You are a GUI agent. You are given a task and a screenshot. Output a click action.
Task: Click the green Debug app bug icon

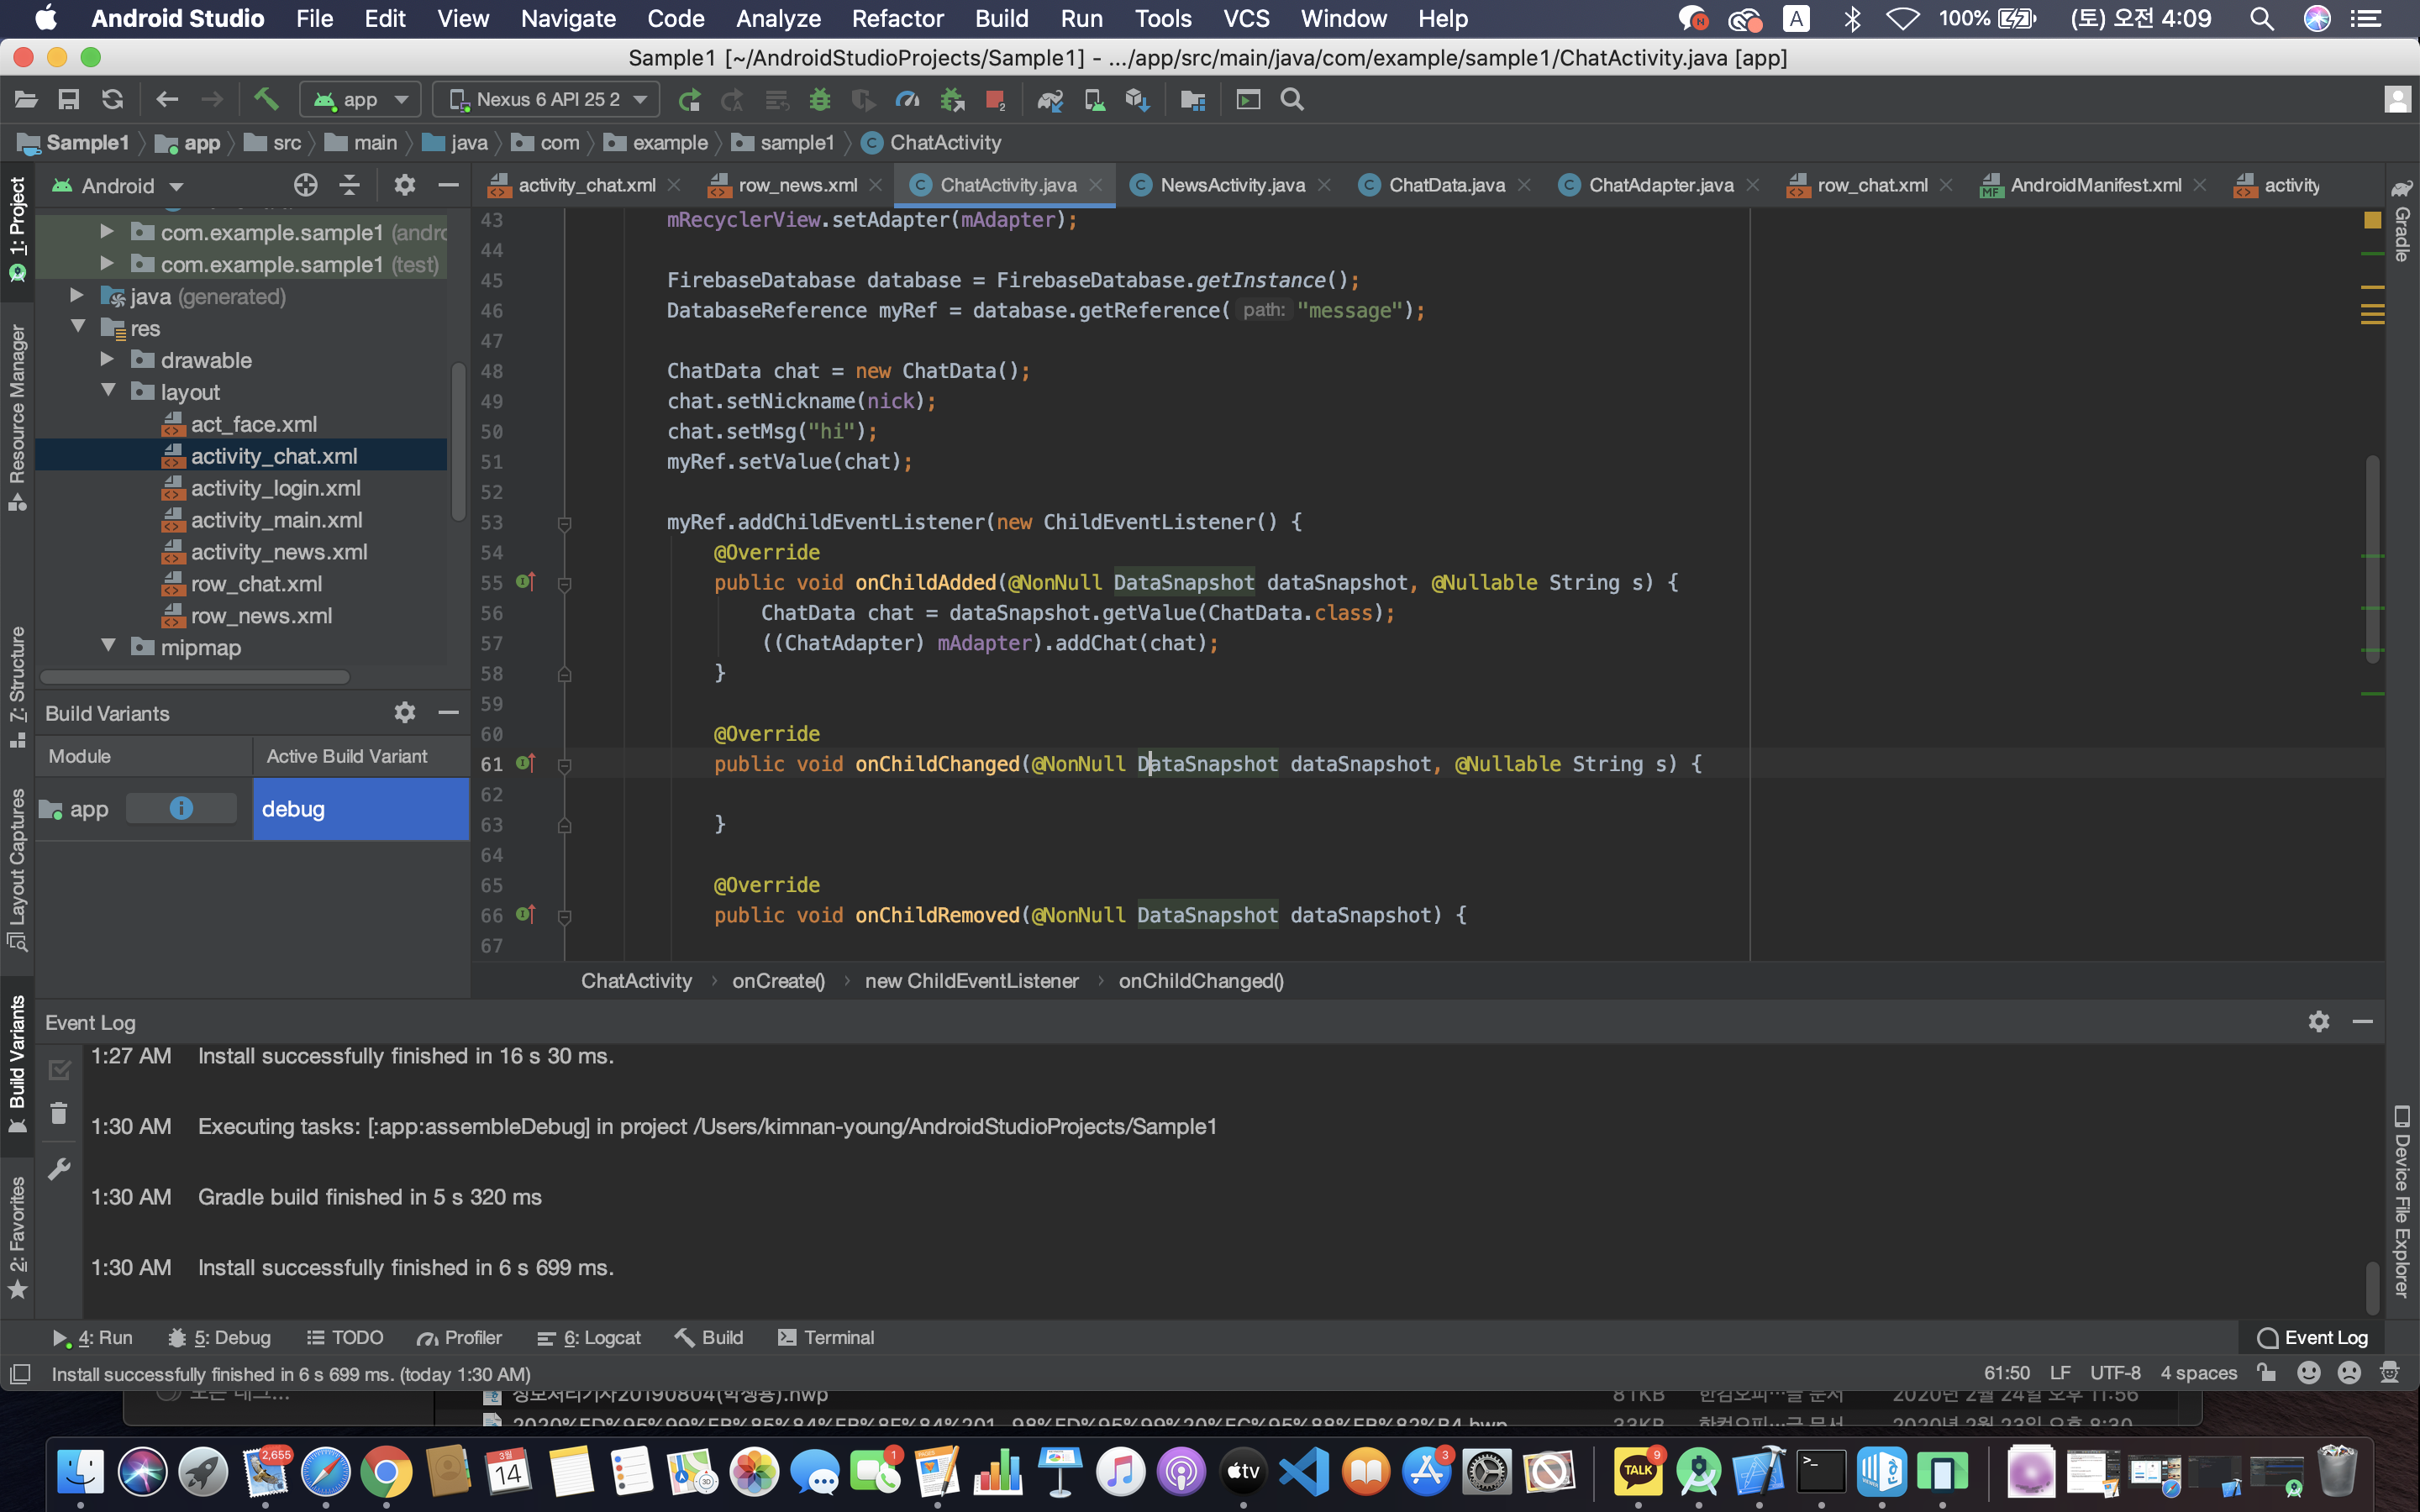[x=820, y=99]
